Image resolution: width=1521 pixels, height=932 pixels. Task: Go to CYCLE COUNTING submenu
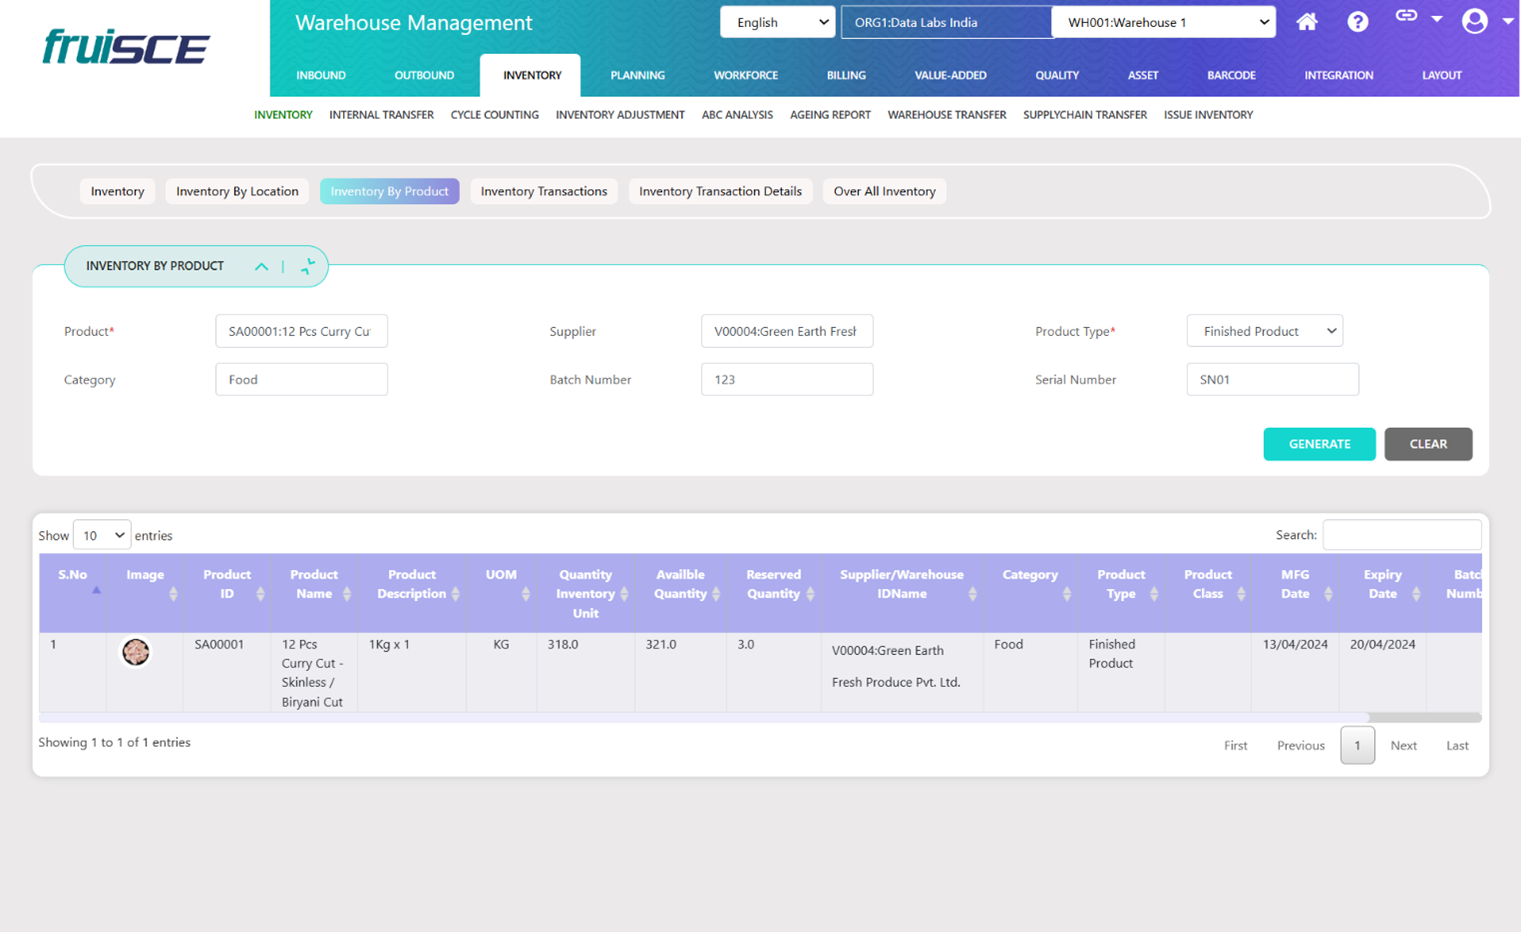(x=494, y=115)
